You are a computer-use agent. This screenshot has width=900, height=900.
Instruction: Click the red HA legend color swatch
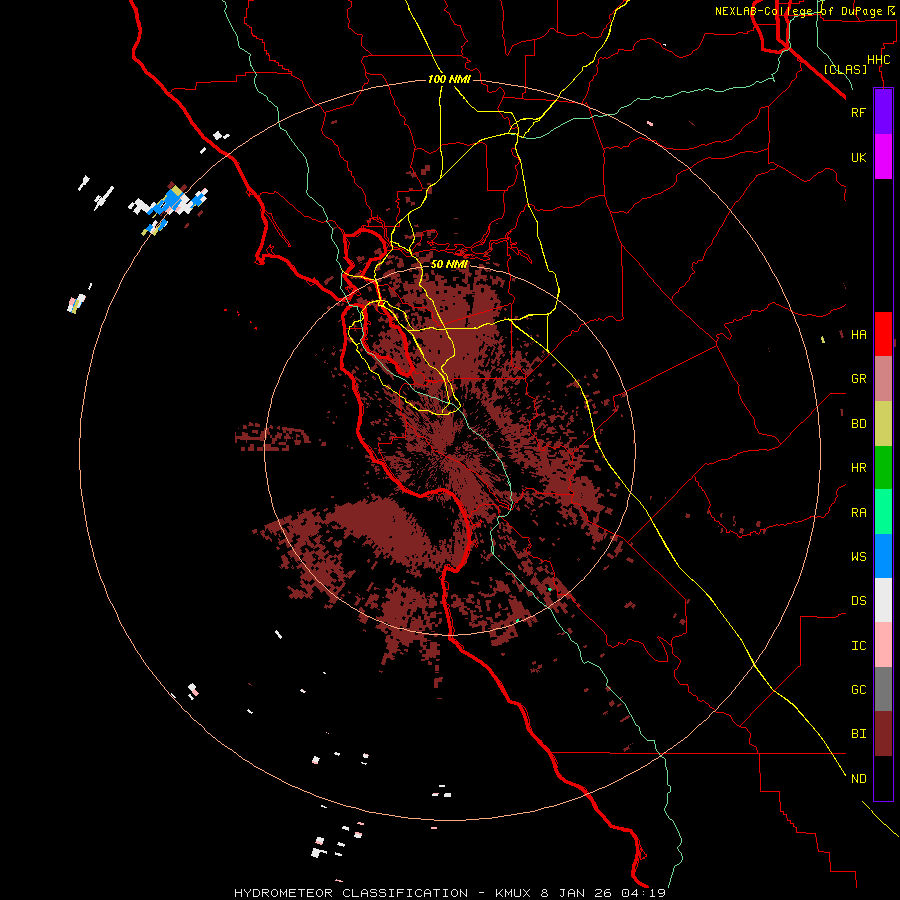point(883,334)
